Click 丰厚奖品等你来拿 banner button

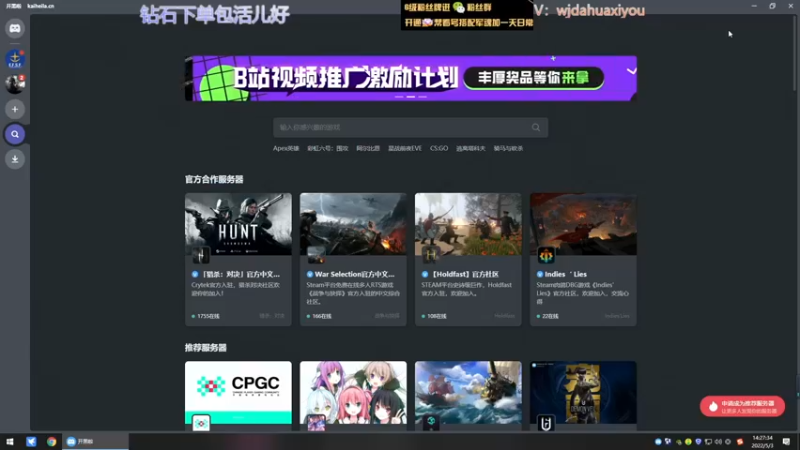point(534,78)
